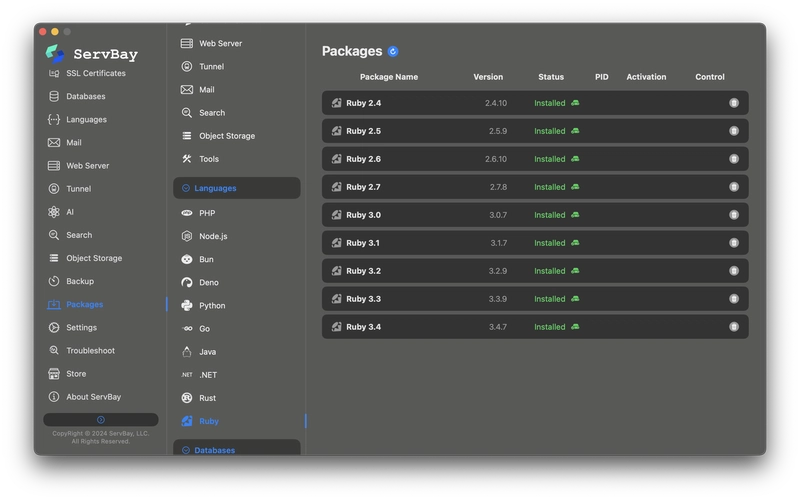Switch to the PHP packages category
This screenshot has width=800, height=500.
206,213
